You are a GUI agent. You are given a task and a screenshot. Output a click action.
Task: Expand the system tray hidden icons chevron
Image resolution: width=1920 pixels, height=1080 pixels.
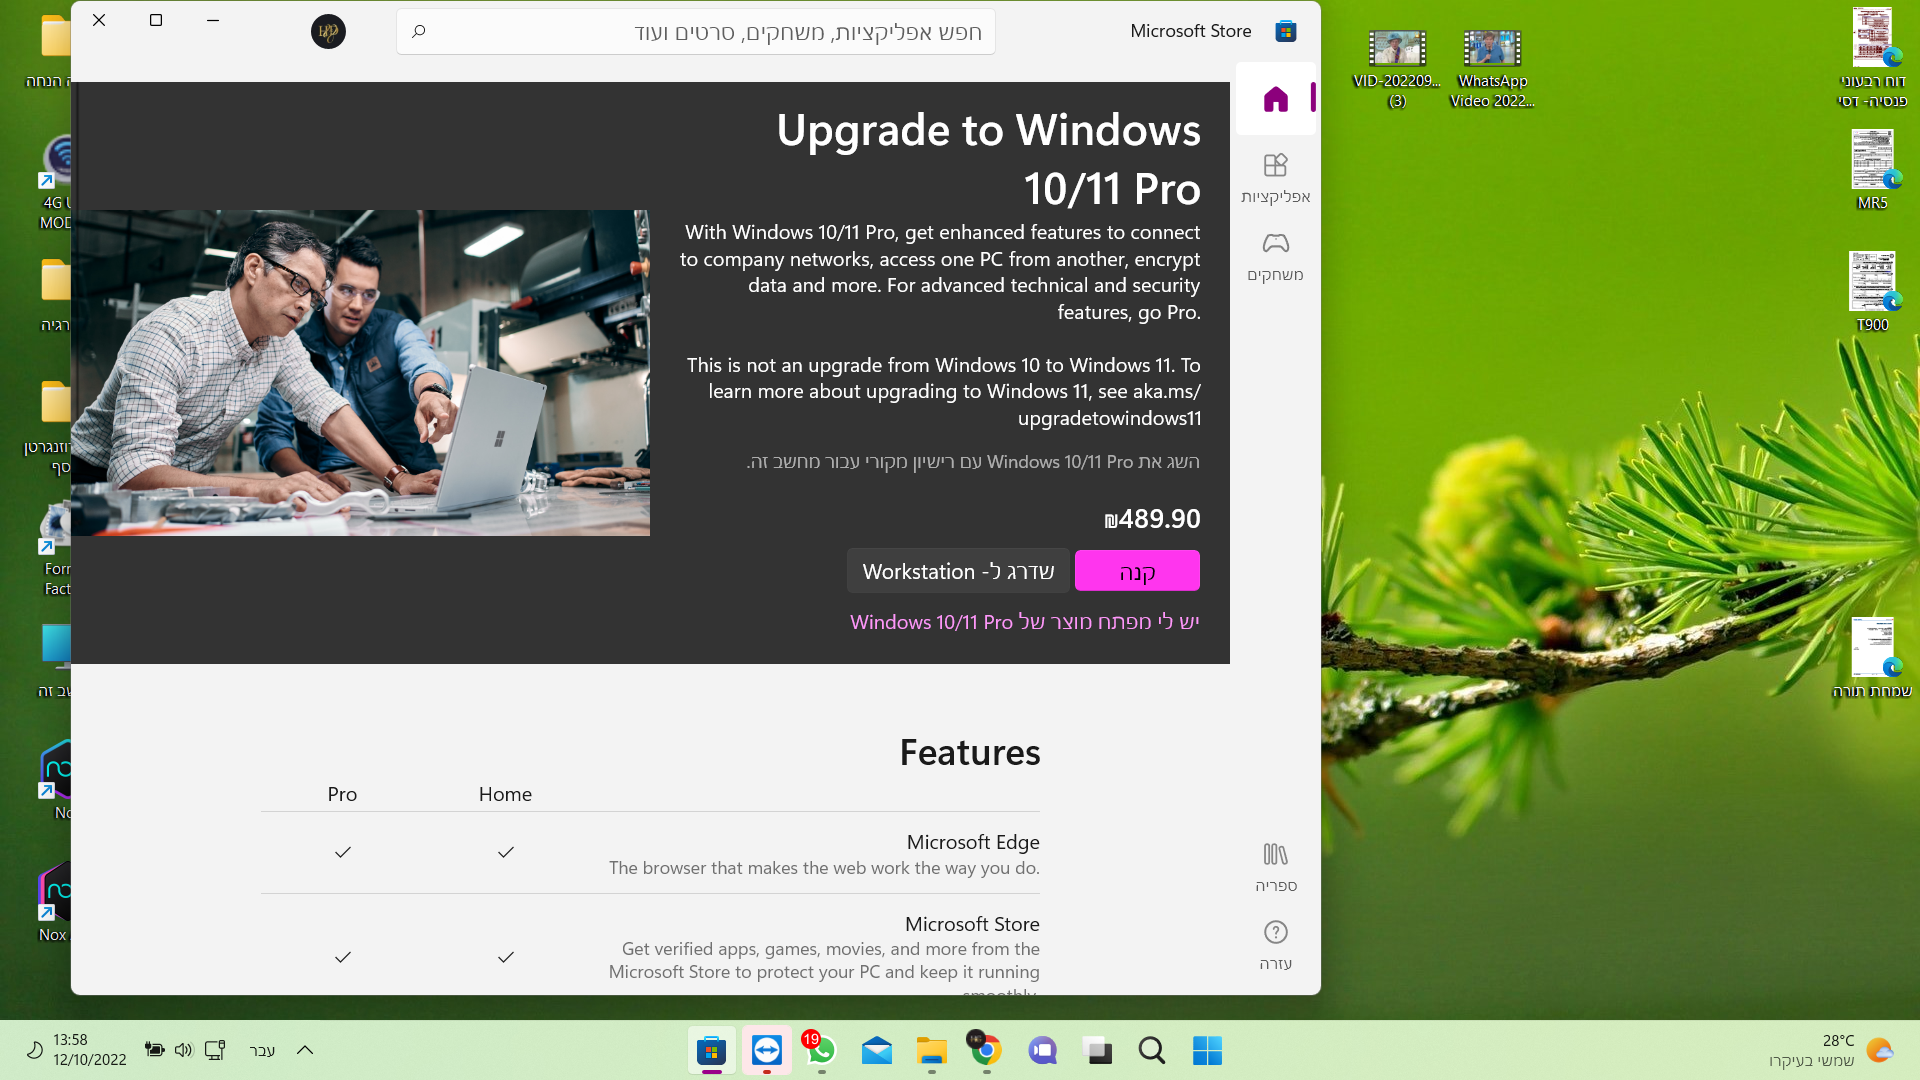(305, 1050)
